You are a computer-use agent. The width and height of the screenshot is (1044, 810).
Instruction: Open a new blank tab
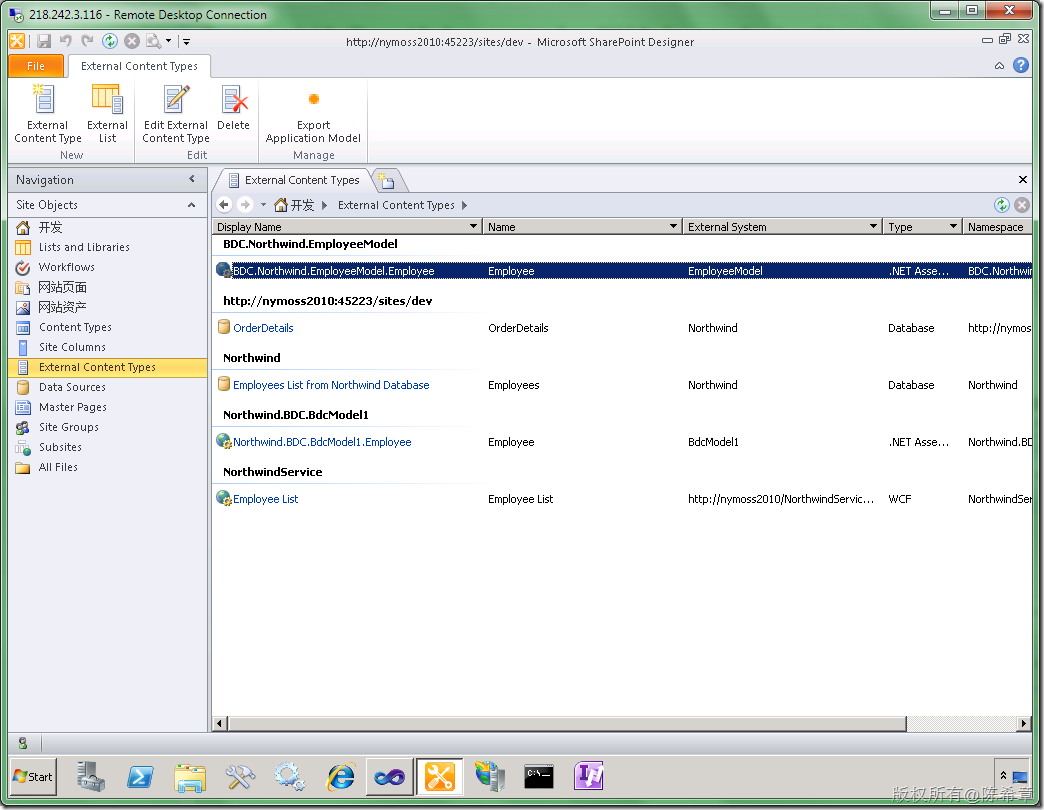(386, 180)
